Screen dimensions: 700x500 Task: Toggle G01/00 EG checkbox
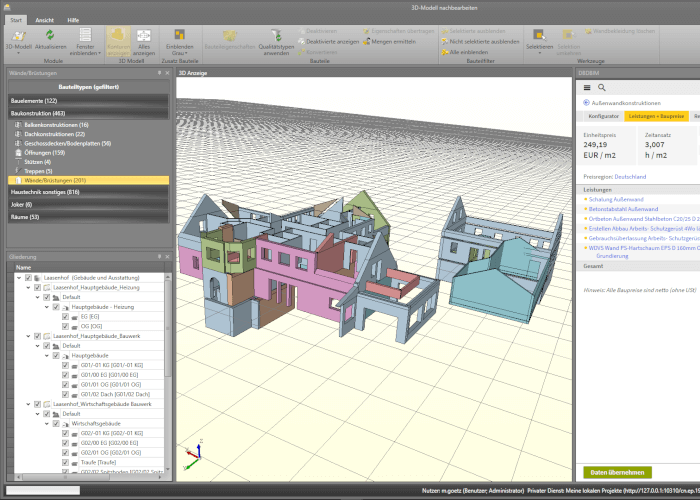pyautogui.click(x=65, y=375)
